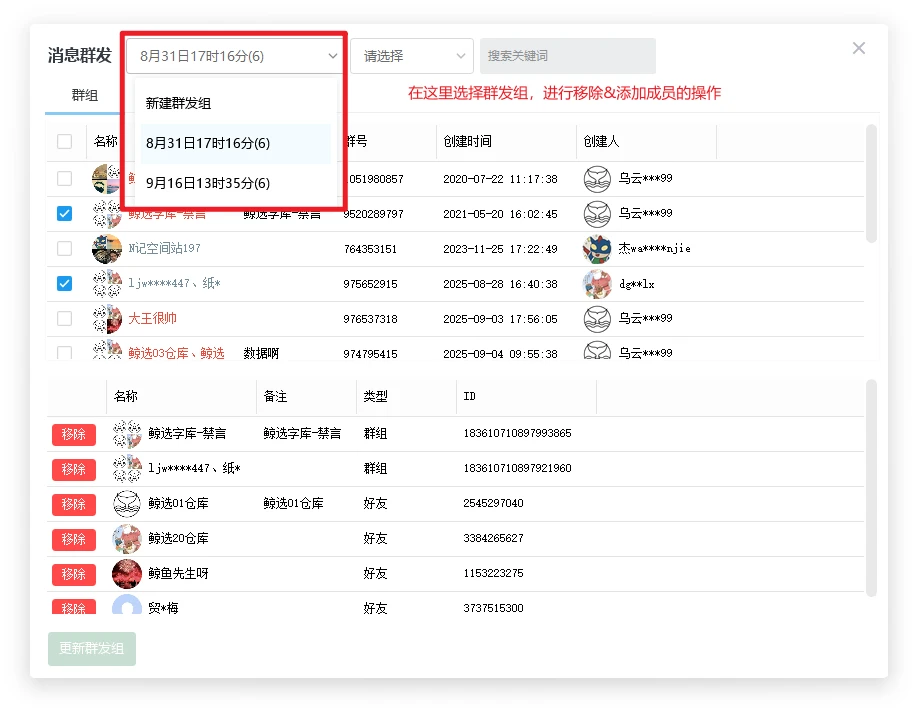Click the red avatar of 鲸鱼先生呀
Screen dimensions: 918x714
tap(126, 574)
